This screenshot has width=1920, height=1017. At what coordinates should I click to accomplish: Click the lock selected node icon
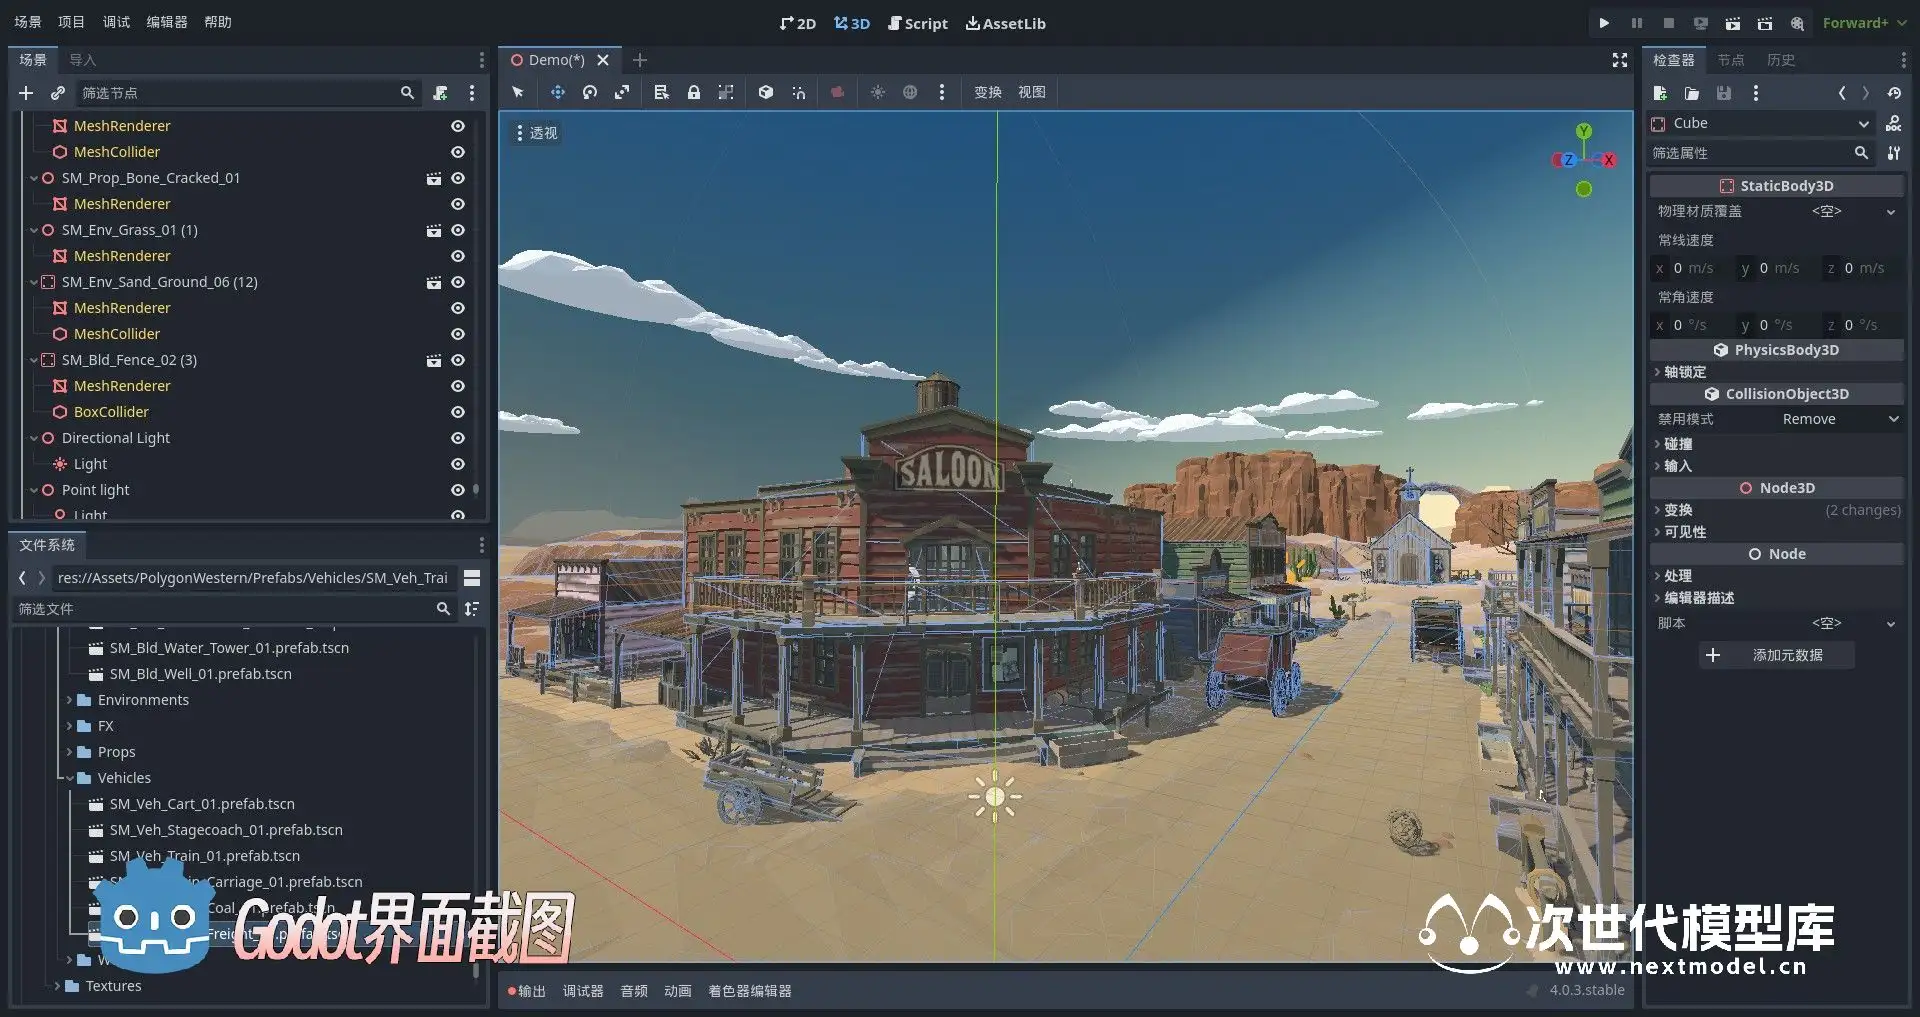(x=693, y=92)
